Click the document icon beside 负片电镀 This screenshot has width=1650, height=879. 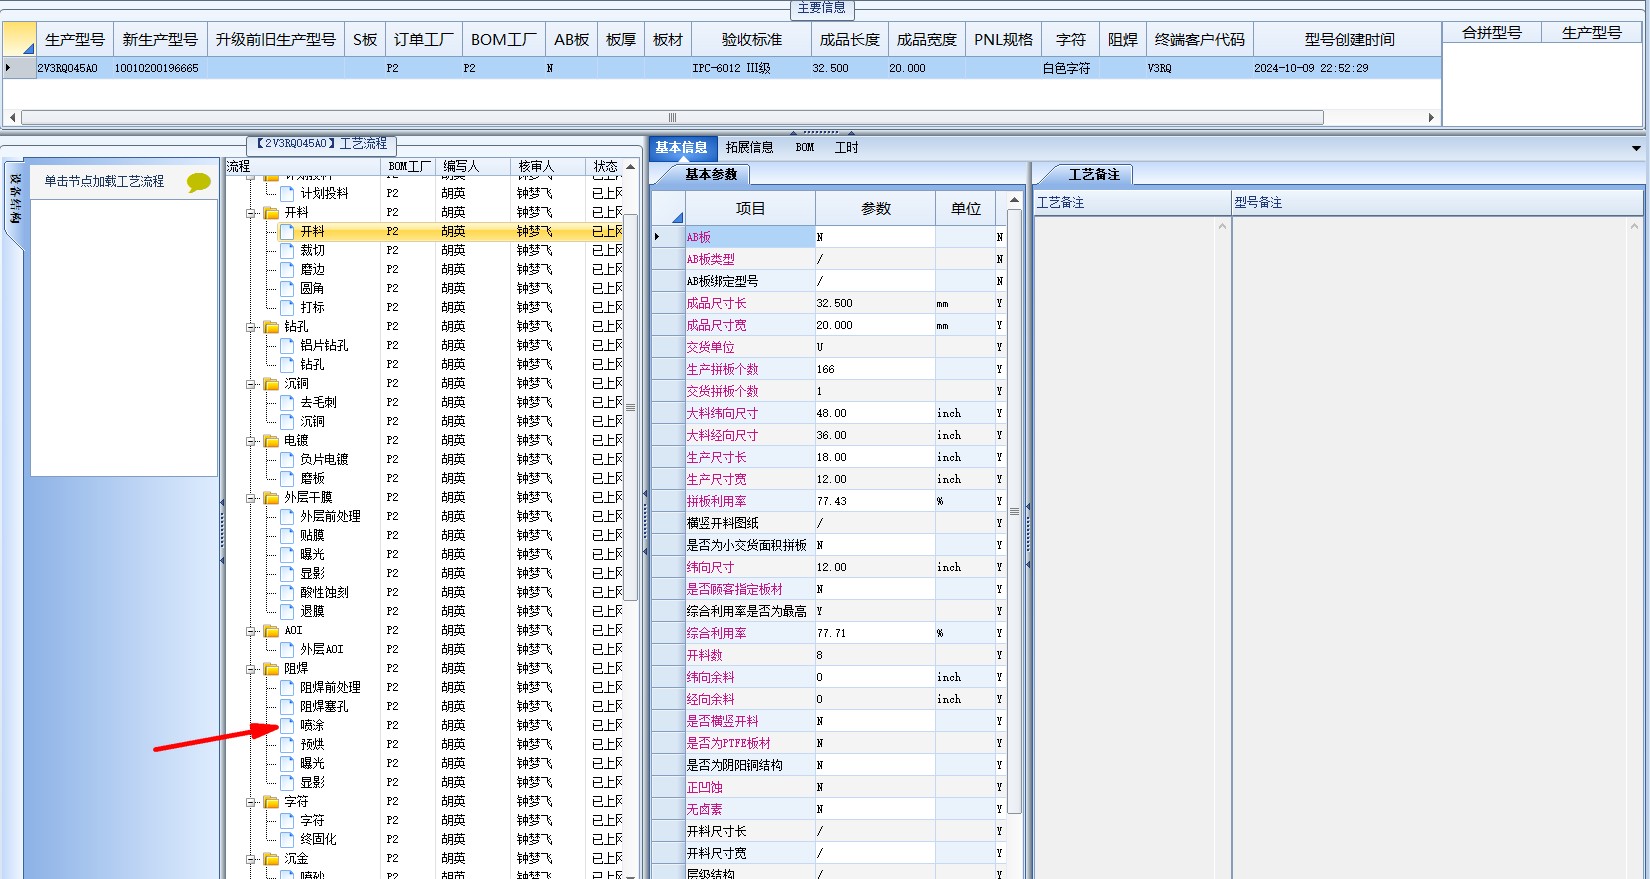tap(288, 460)
